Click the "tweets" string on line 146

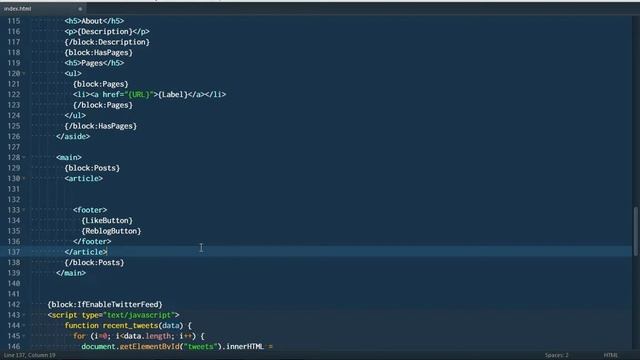click(x=200, y=347)
